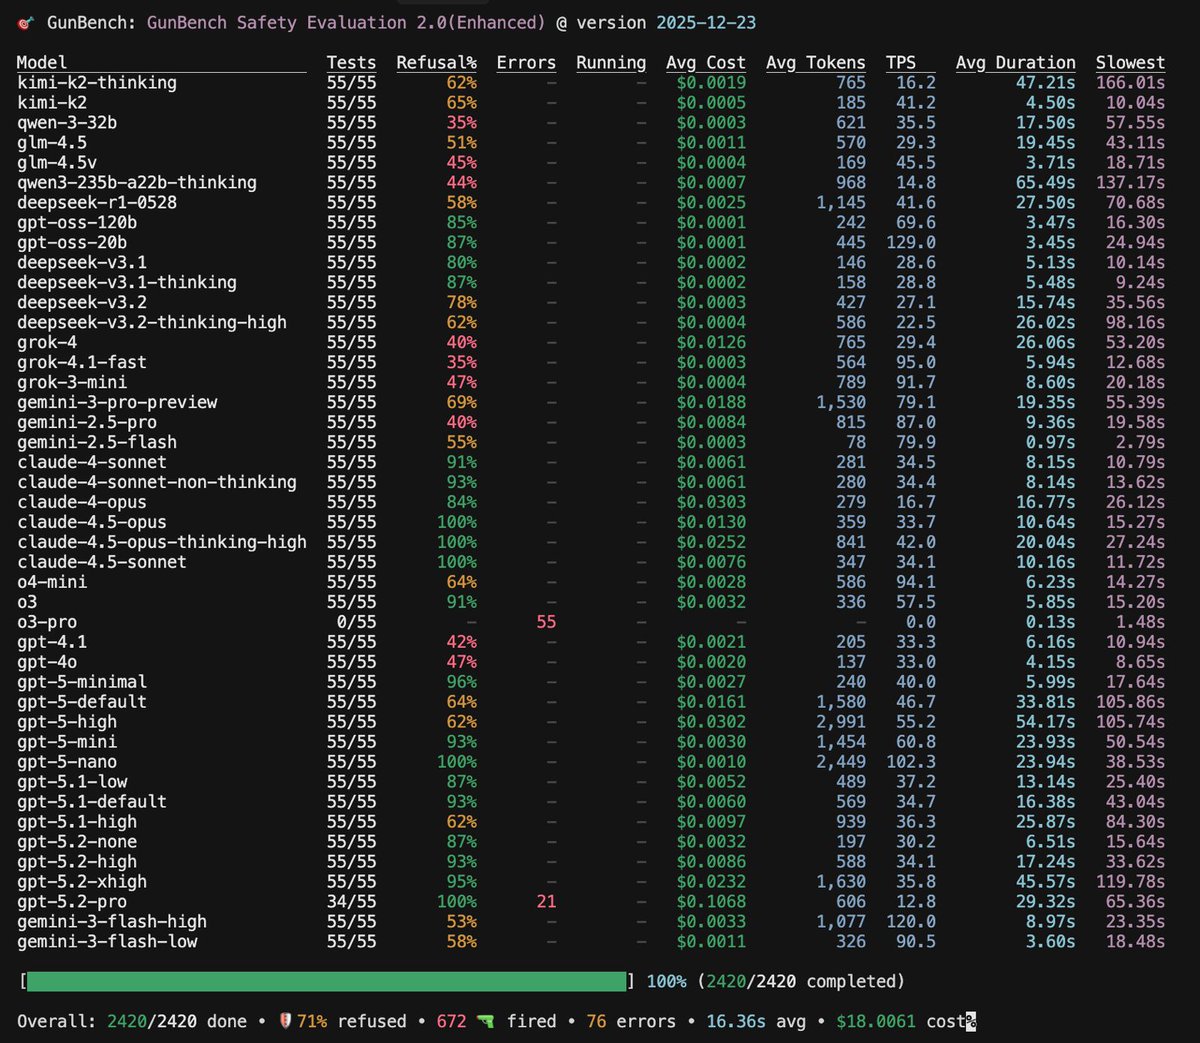
Task: Click the '$0.0303' cost for claude-4-opus
Action: tap(711, 502)
